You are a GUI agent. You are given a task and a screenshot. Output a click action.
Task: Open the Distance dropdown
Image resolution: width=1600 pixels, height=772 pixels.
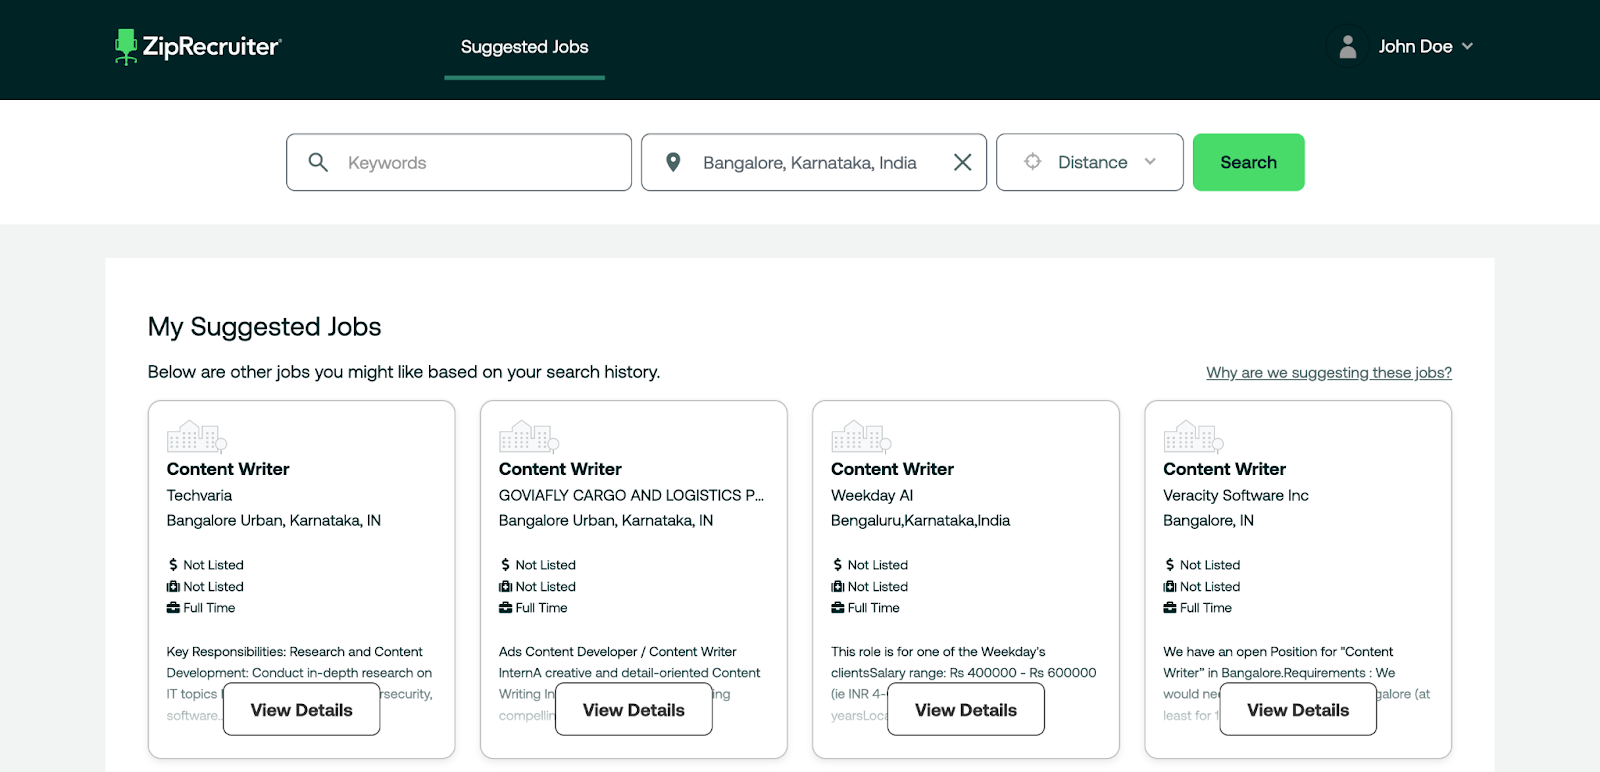tap(1090, 162)
